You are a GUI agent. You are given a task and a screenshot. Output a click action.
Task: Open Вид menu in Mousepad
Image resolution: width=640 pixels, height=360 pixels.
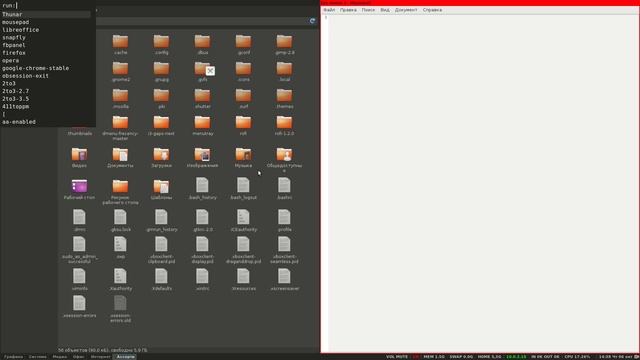point(385,10)
